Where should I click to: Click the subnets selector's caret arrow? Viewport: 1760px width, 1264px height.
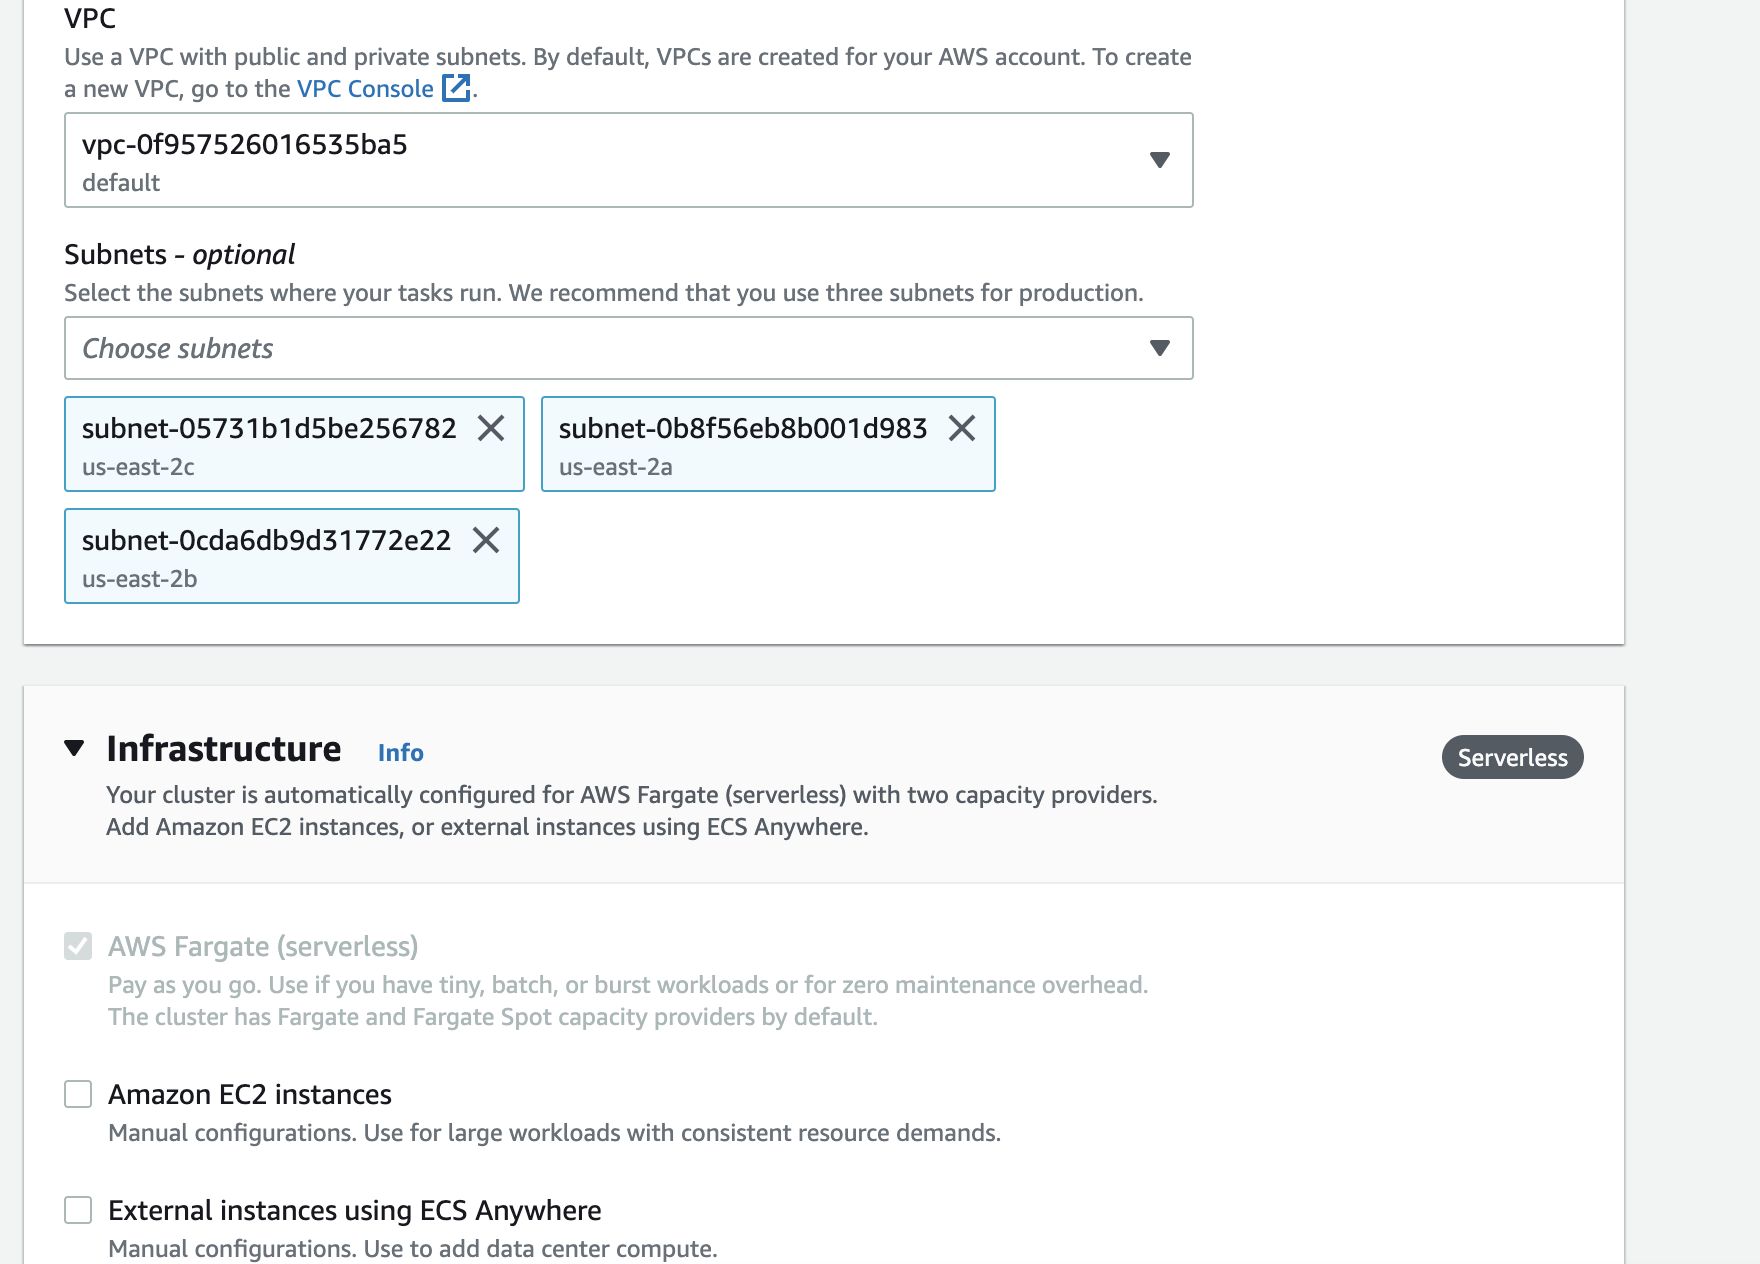point(1158,348)
